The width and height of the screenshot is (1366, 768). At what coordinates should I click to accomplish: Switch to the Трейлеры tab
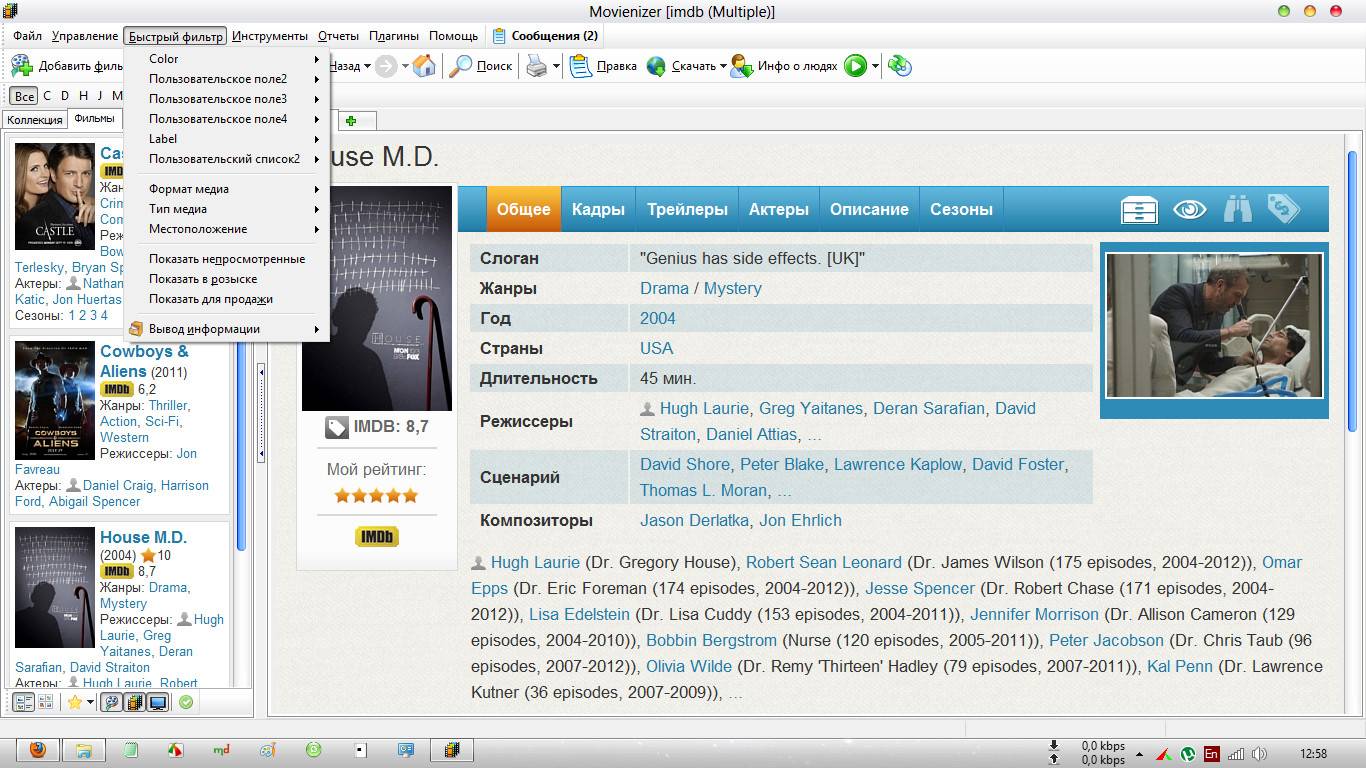coord(687,209)
